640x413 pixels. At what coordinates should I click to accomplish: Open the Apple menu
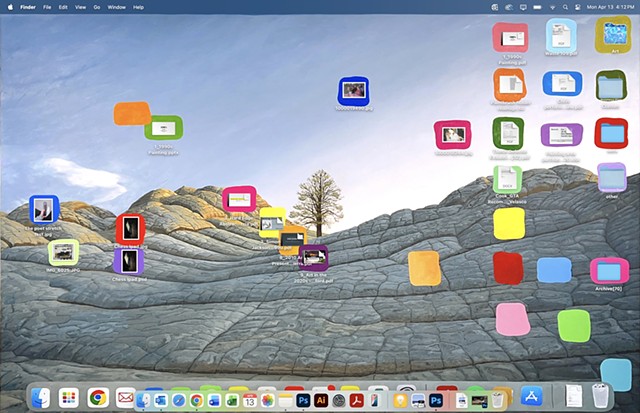click(x=10, y=7)
